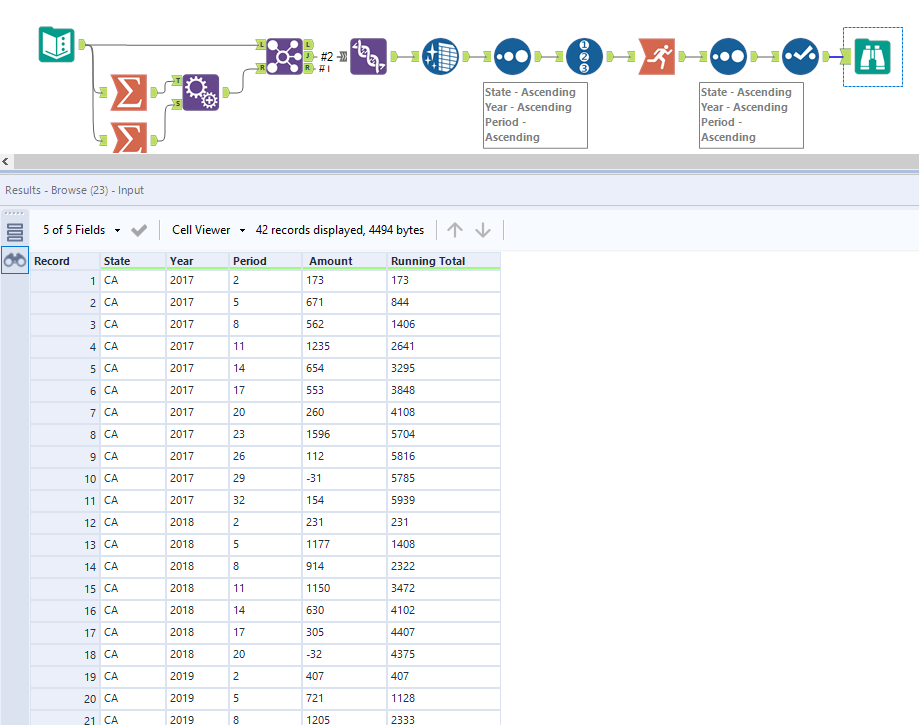
Task: Select the red Run Command tool
Action: pos(656,57)
